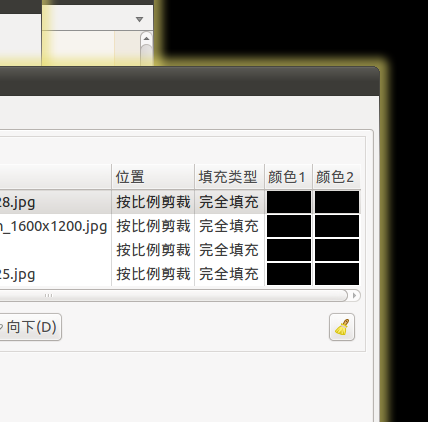This screenshot has width=428, height=422.
Task: Sort by the 填充类型 column header
Action: click(x=229, y=177)
